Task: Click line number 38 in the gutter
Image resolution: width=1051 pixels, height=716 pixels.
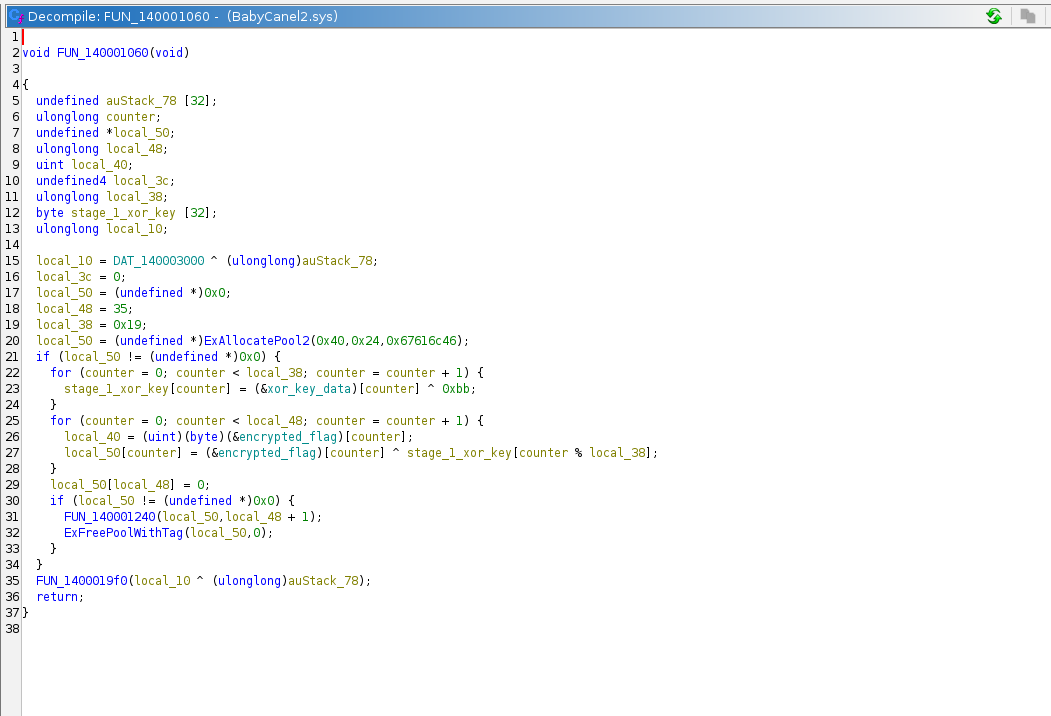Action: [x=13, y=629]
